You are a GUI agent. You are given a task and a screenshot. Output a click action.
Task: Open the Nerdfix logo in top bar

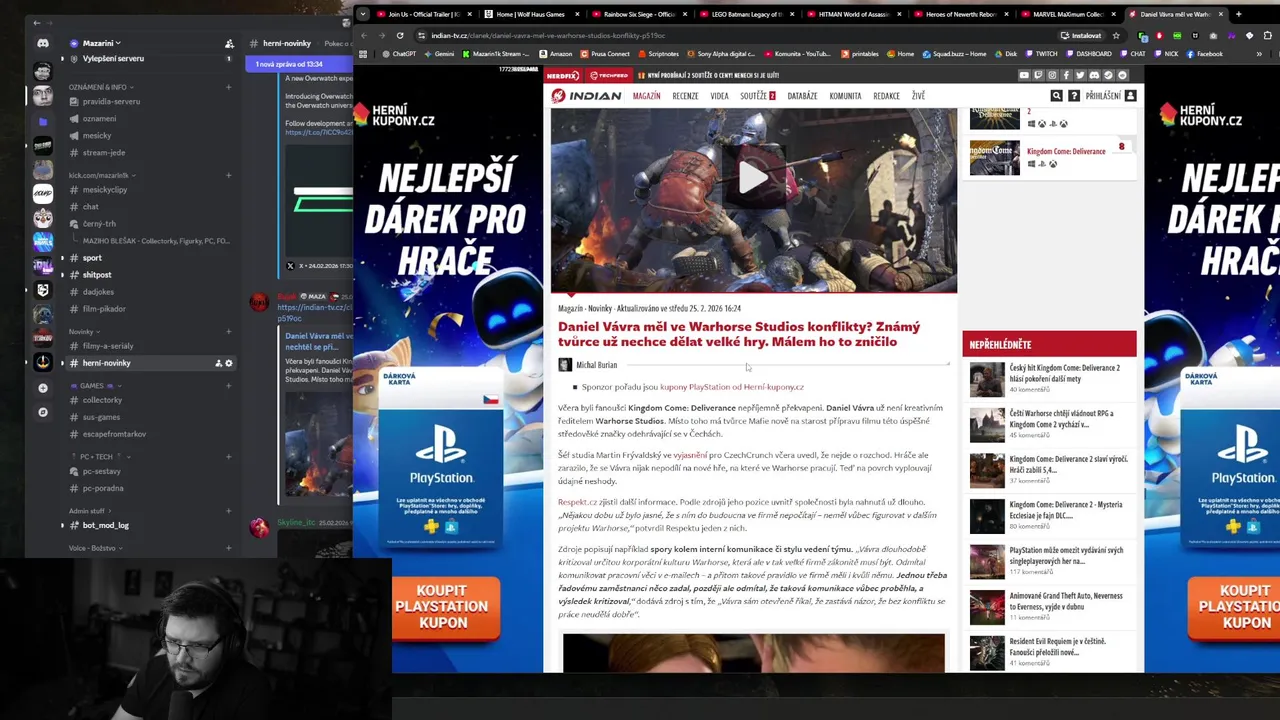[563, 75]
